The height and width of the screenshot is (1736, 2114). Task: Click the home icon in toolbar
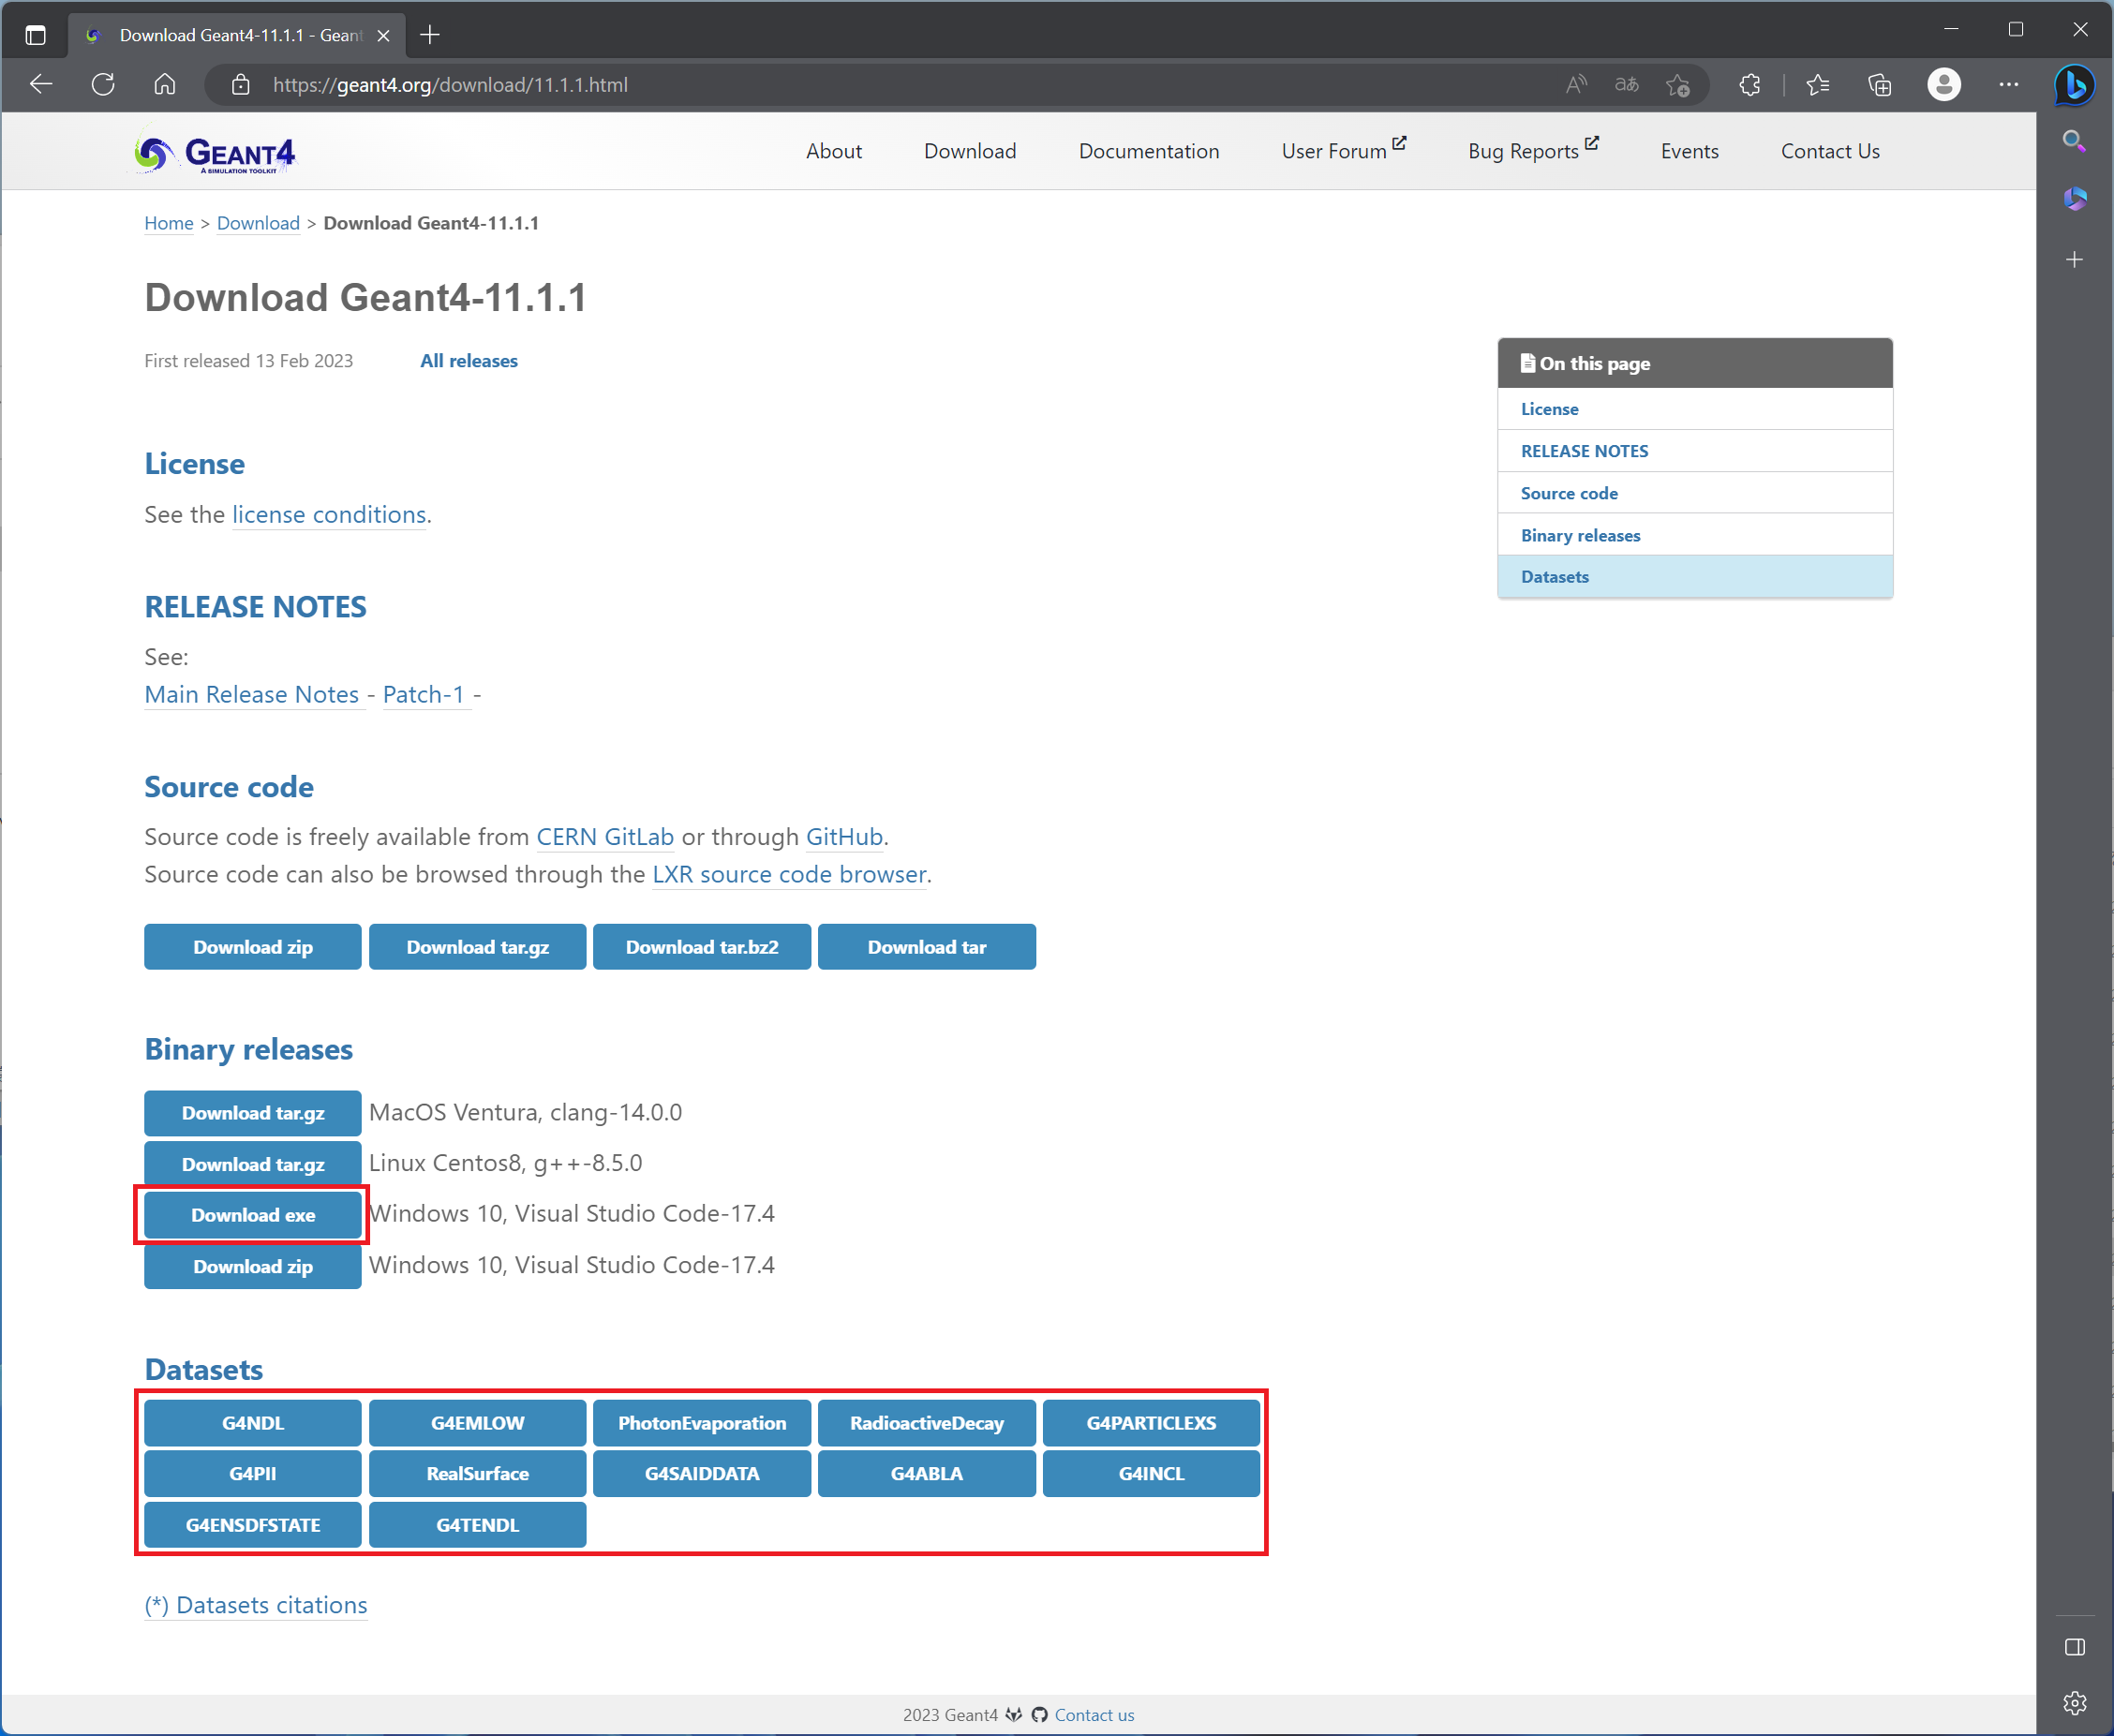tap(165, 85)
